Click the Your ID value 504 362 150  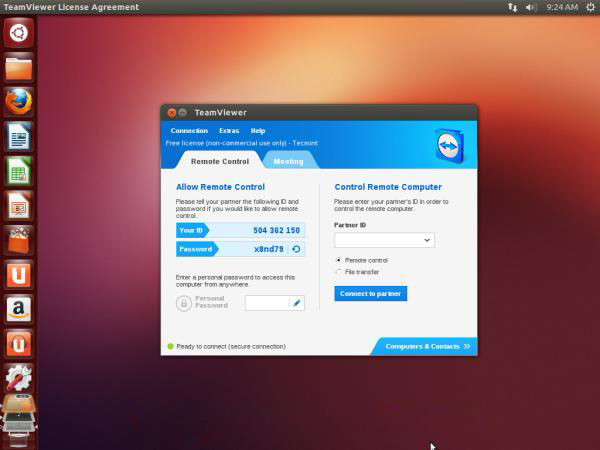click(276, 230)
